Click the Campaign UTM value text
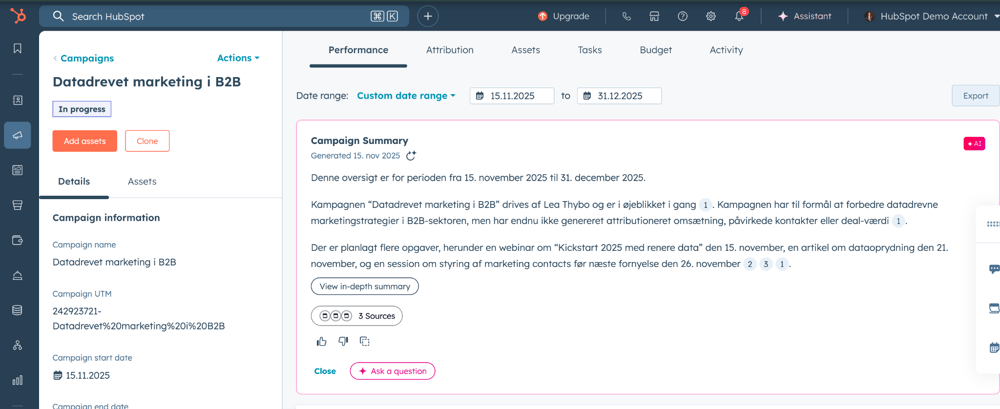 (139, 318)
